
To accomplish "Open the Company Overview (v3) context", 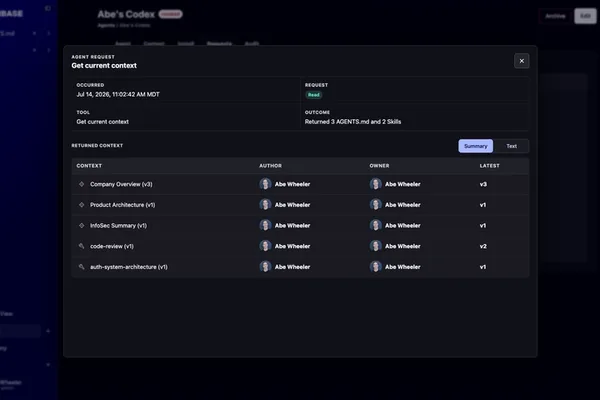I will (x=121, y=184).
